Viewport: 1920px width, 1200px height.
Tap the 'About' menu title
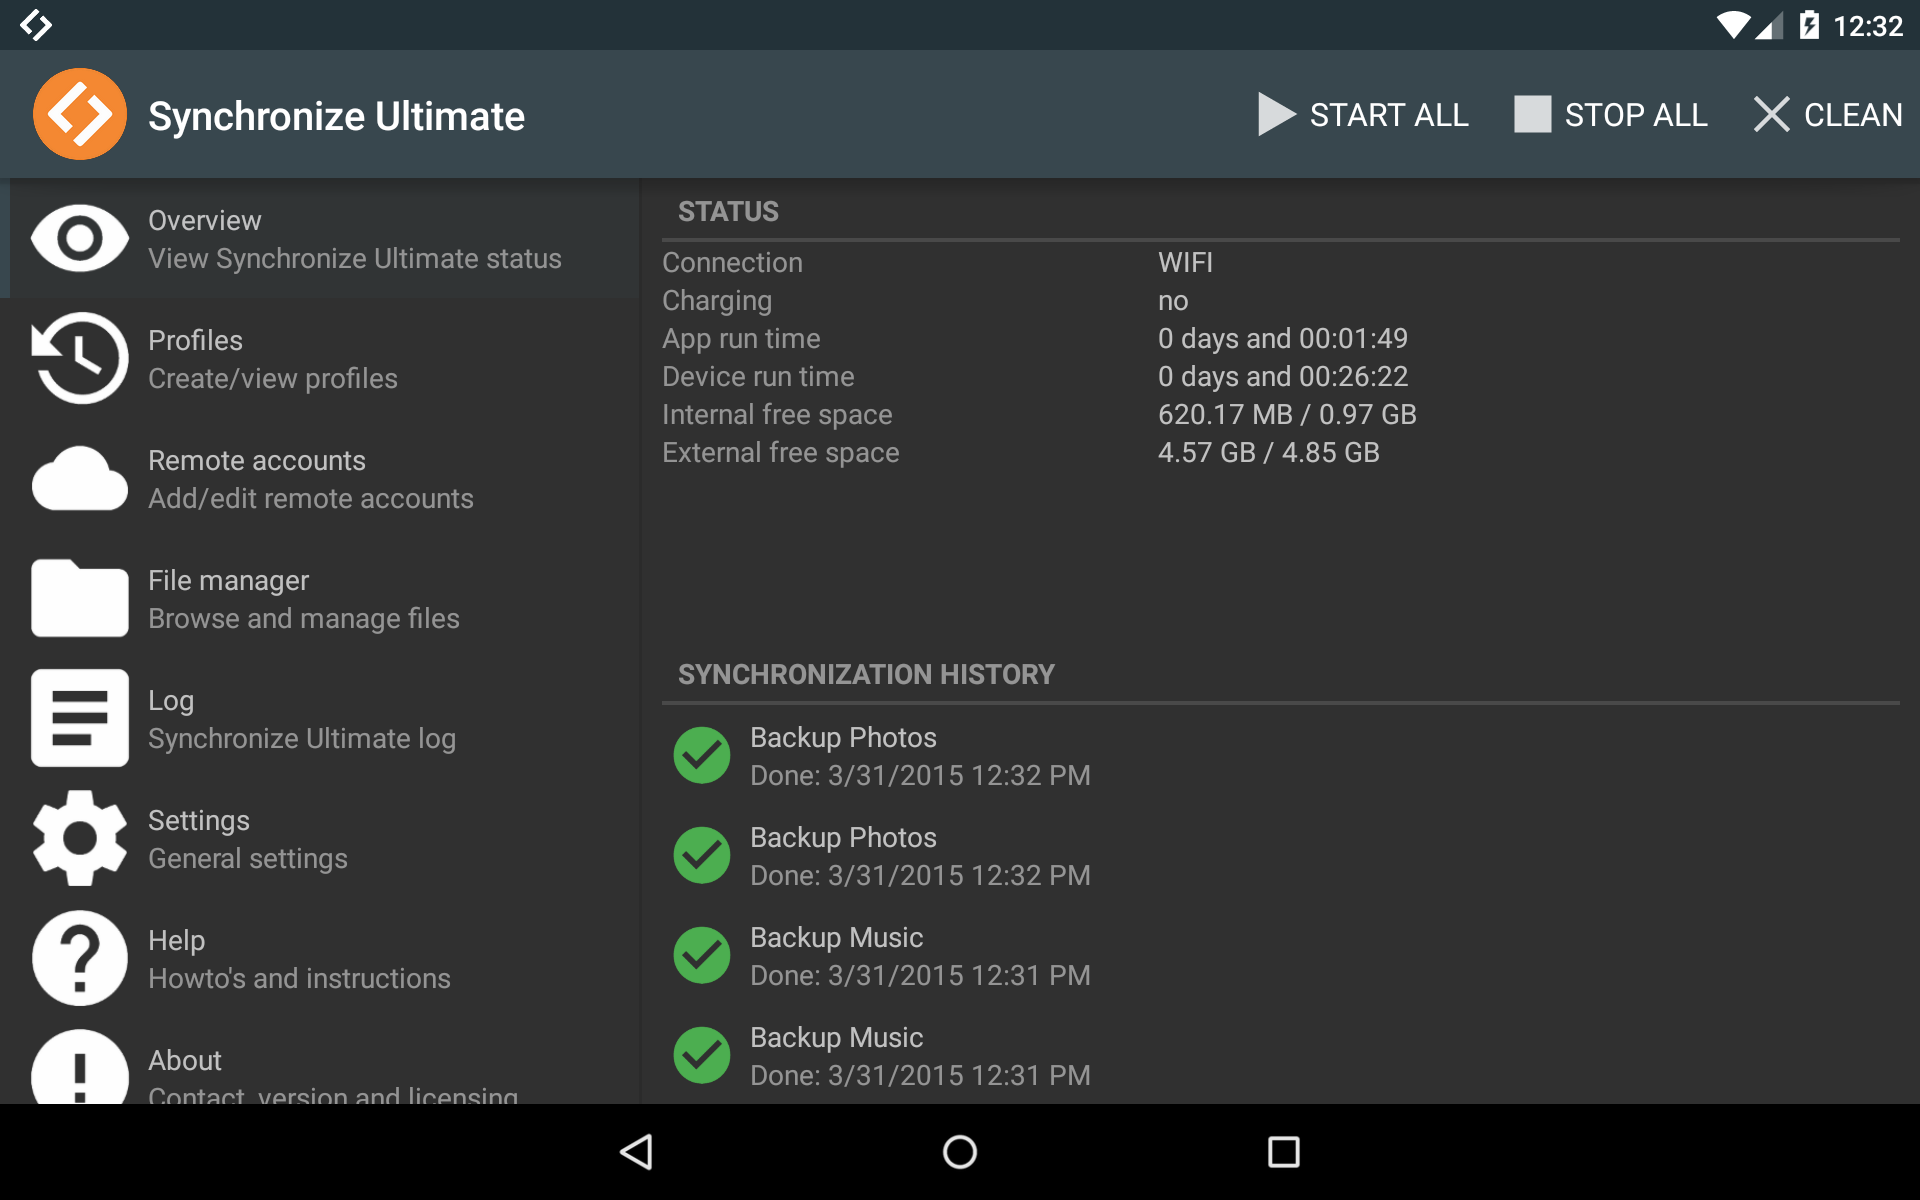(x=185, y=1060)
